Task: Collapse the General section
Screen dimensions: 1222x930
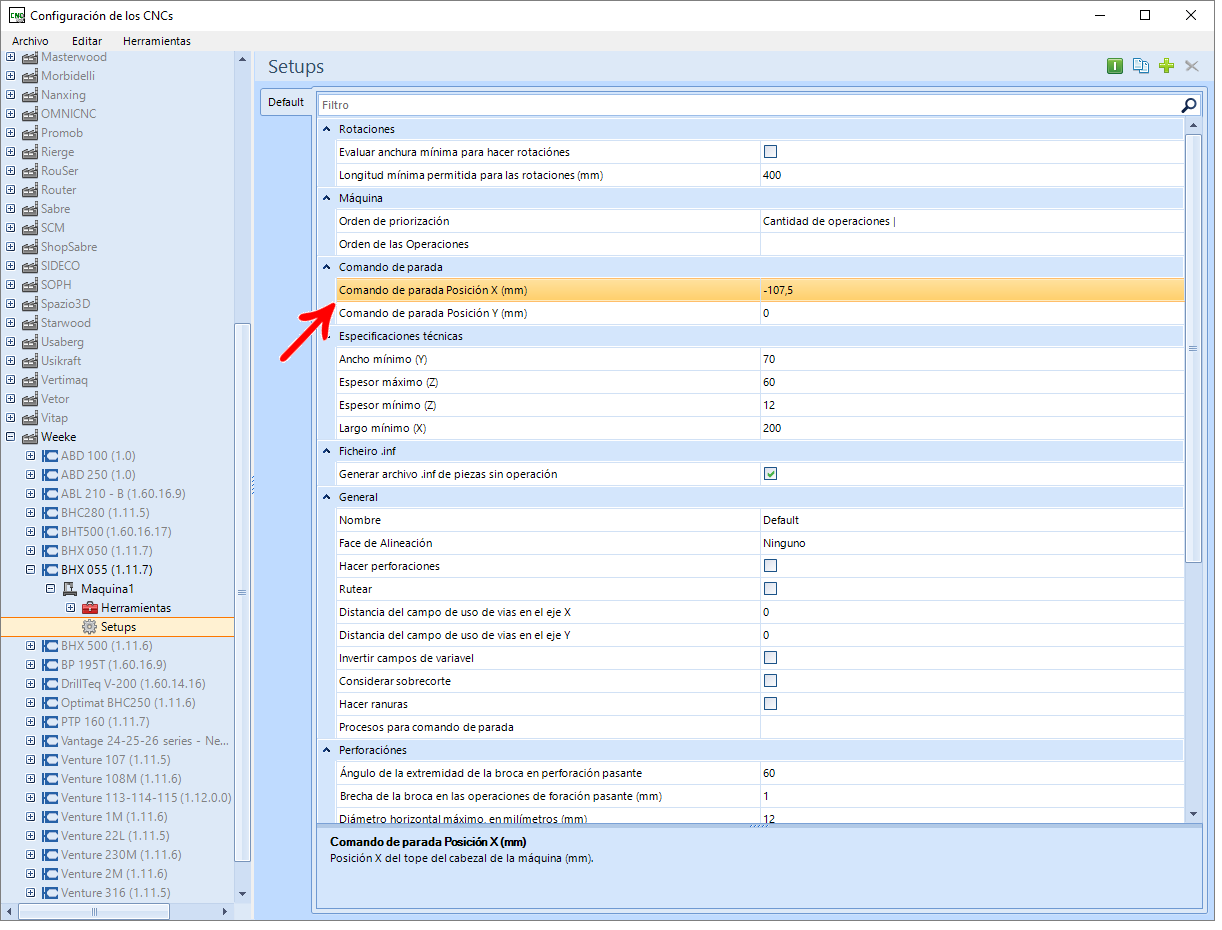Action: (326, 497)
